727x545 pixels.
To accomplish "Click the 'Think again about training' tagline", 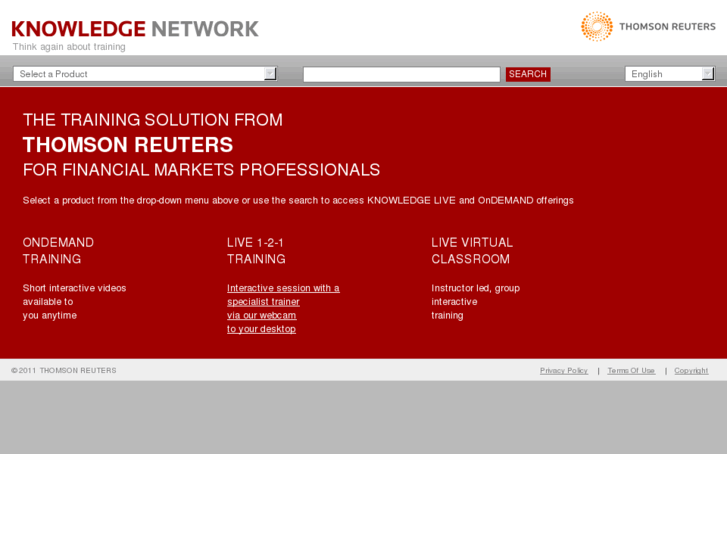I will point(69,47).
